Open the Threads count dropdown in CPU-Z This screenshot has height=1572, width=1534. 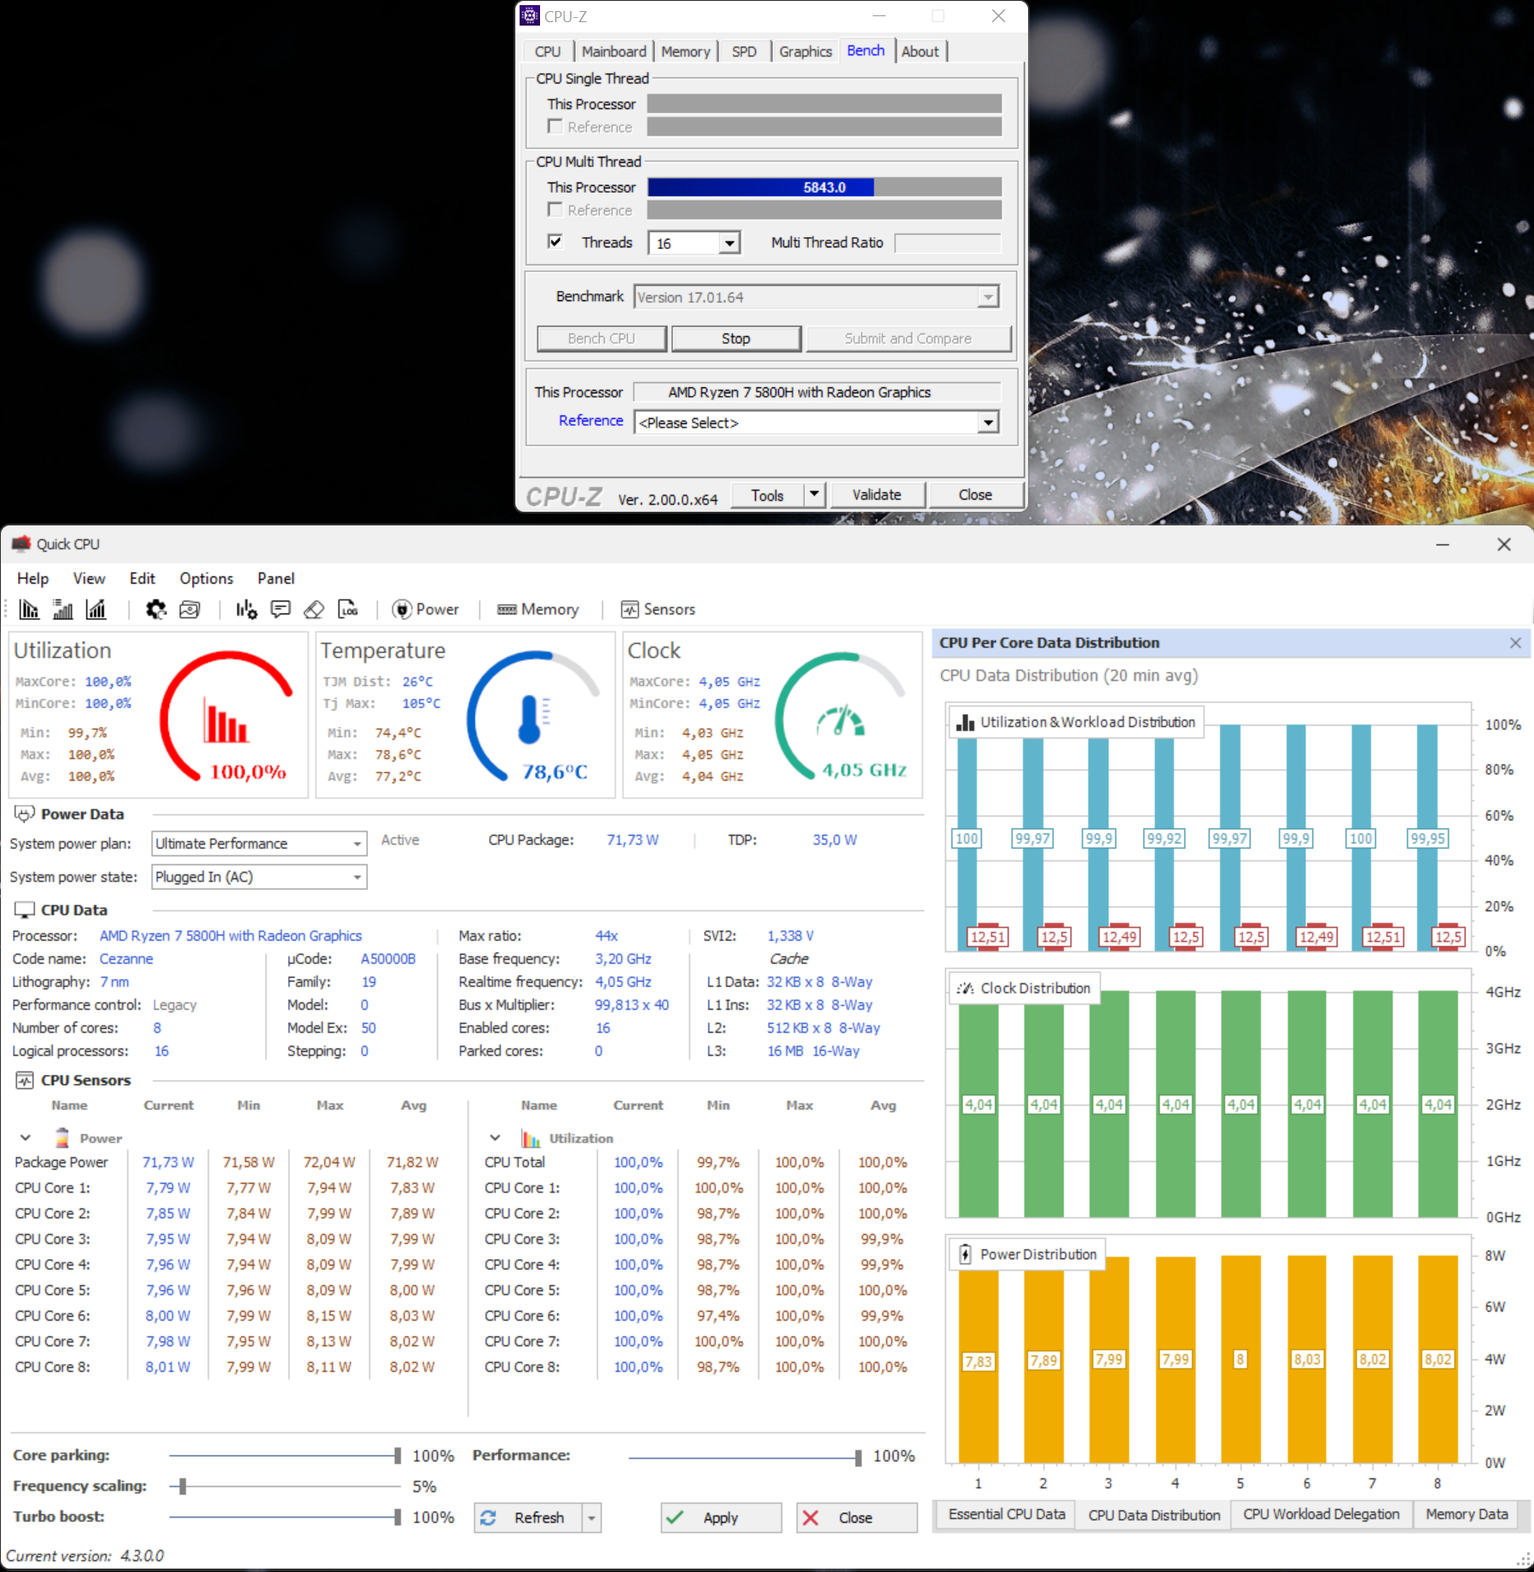(729, 243)
